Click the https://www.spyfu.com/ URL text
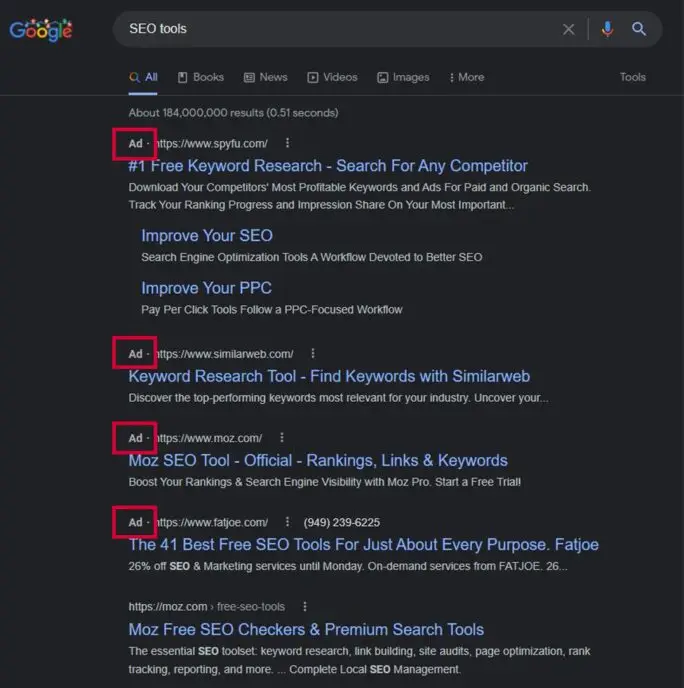The height and width of the screenshot is (688, 684). click(x=212, y=143)
